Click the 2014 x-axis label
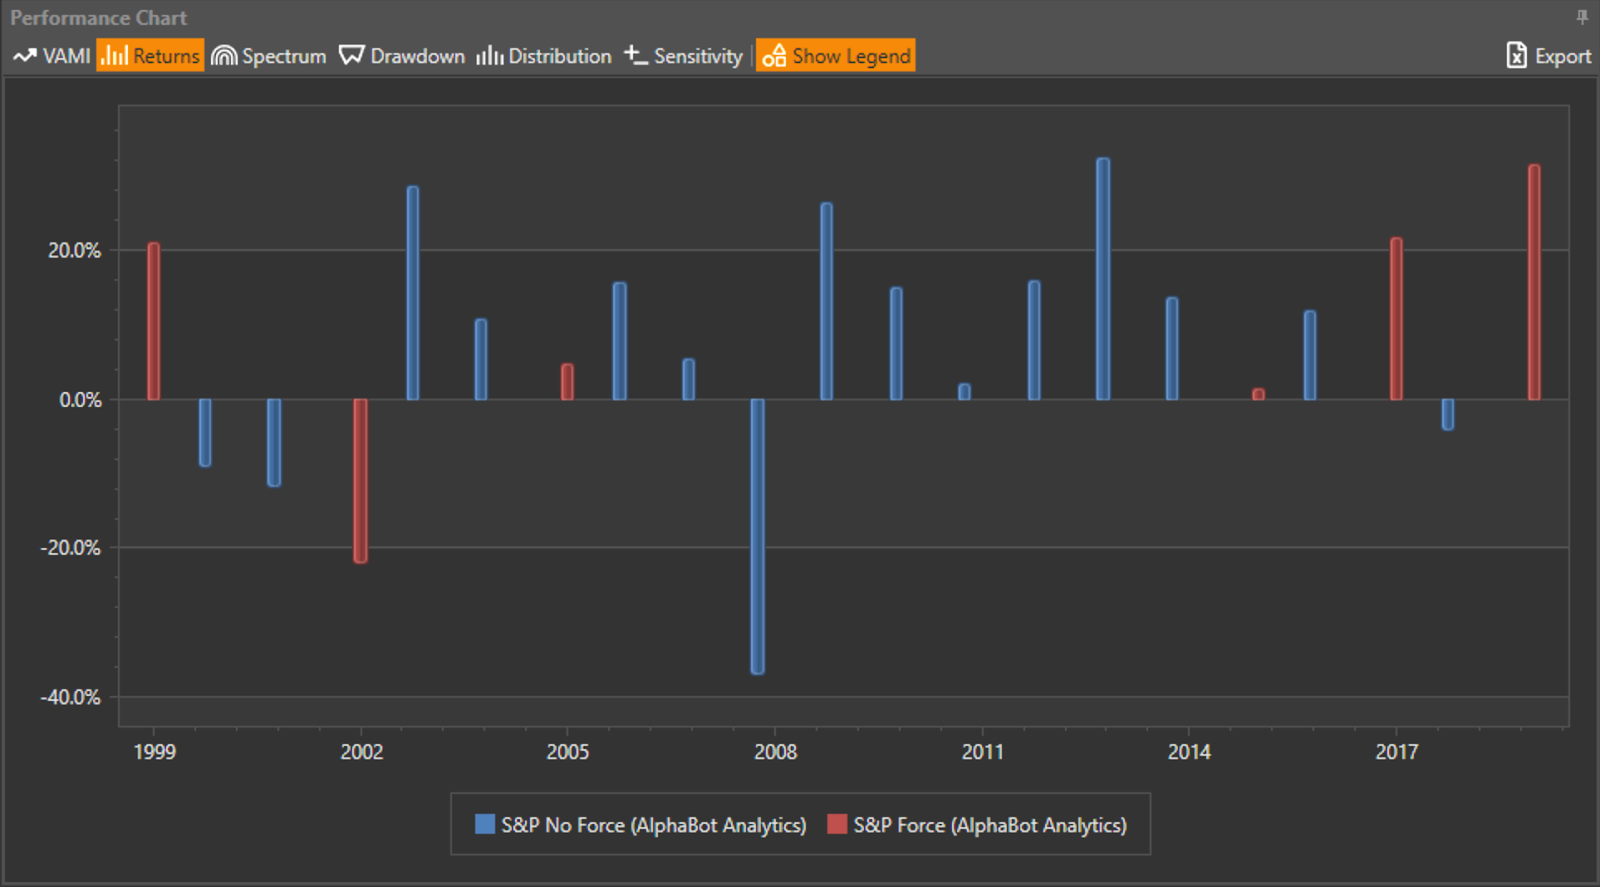The height and width of the screenshot is (887, 1600). point(1190,752)
